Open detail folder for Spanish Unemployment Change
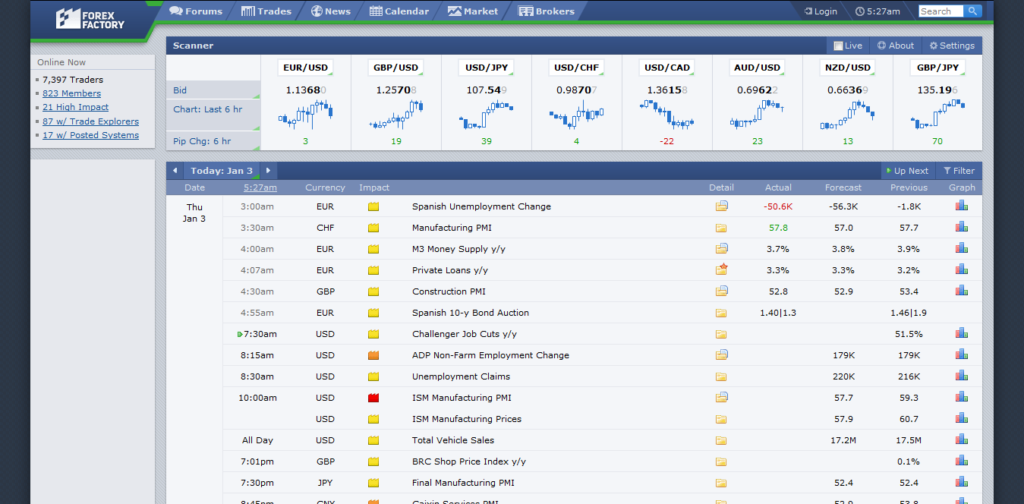Viewport: 1024px width, 504px height. [x=721, y=206]
